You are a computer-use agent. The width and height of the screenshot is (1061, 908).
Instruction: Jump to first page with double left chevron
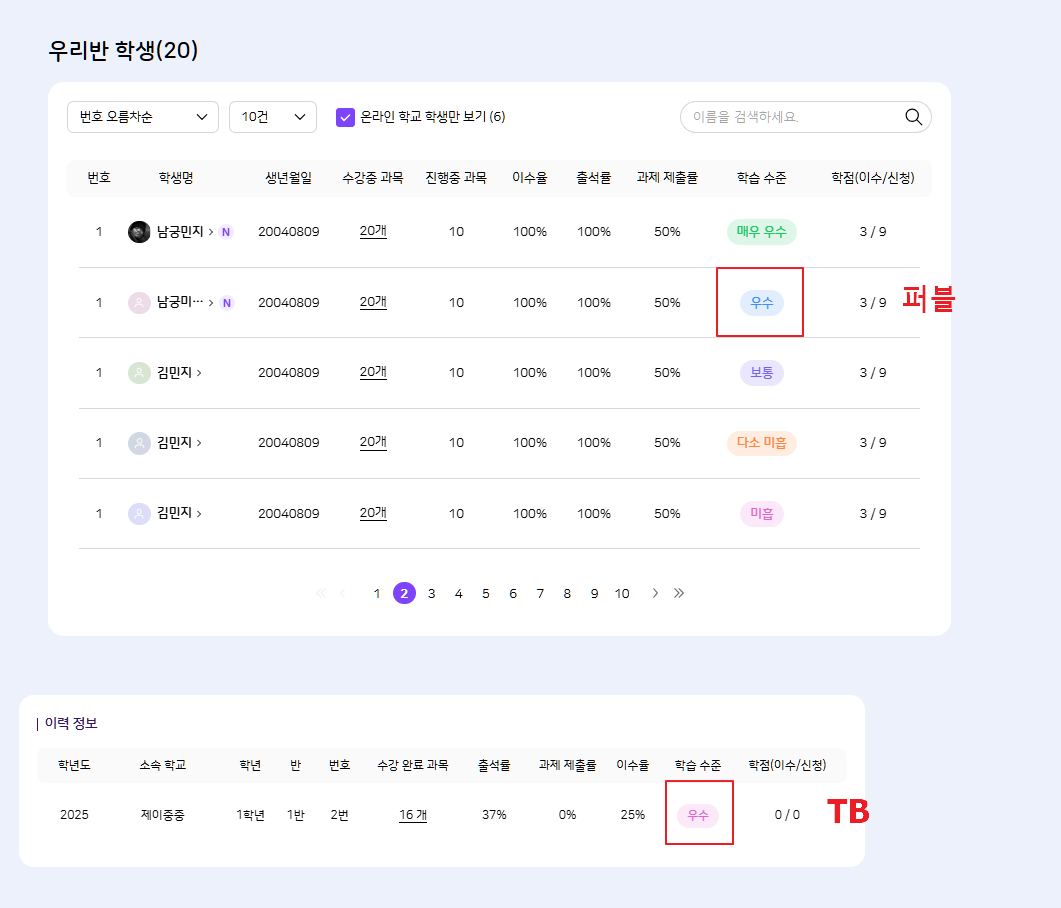pos(320,593)
